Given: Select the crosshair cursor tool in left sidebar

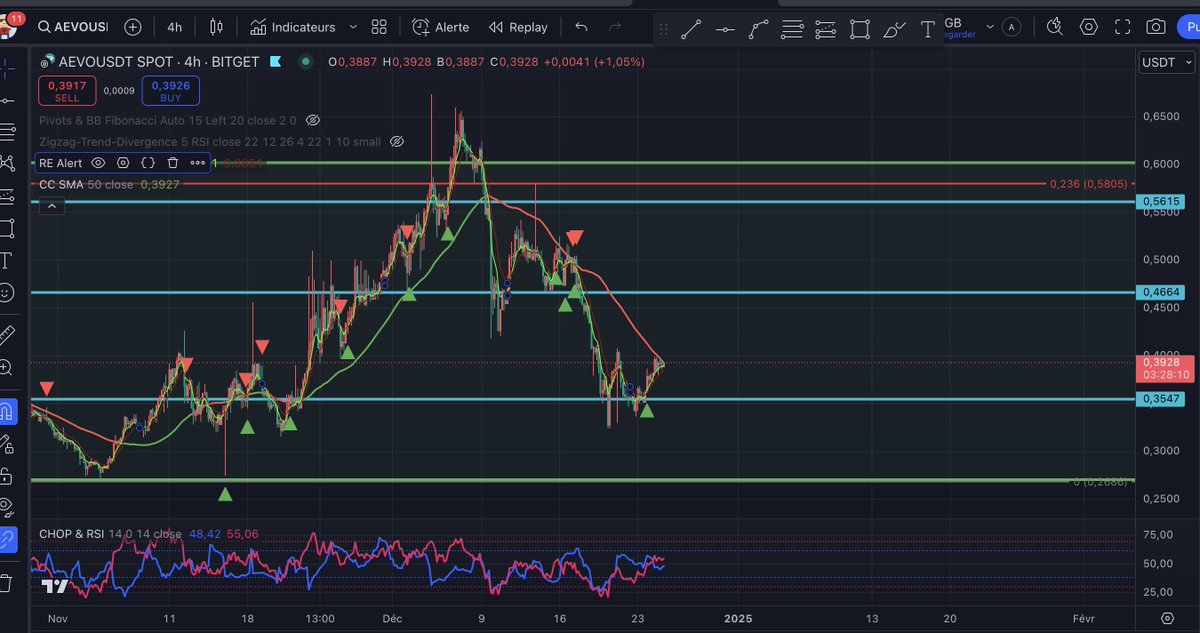Looking at the screenshot, I should pyautogui.click(x=8, y=68).
